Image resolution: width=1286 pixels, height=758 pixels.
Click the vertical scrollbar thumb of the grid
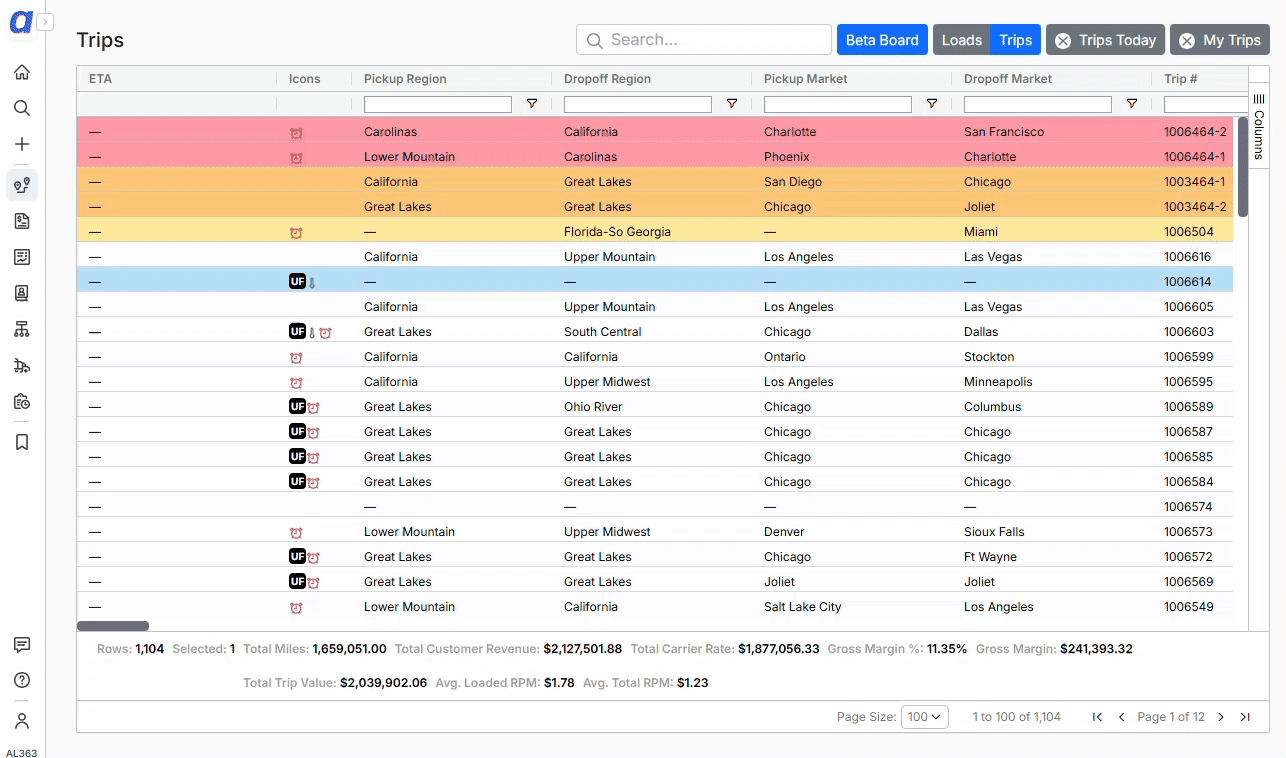pyautogui.click(x=1243, y=167)
